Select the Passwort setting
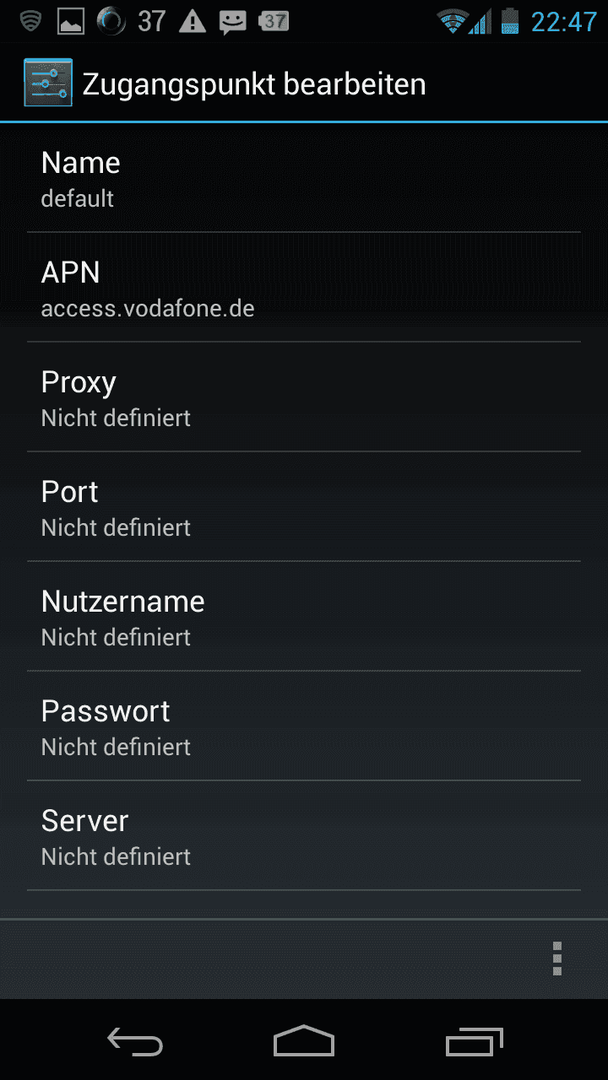The image size is (608, 1080). [x=304, y=726]
